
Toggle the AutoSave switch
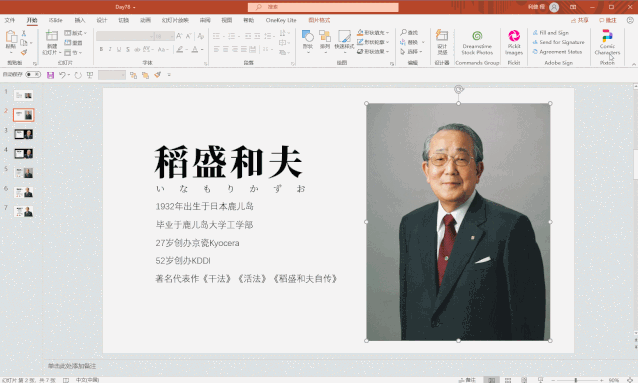tap(33, 74)
